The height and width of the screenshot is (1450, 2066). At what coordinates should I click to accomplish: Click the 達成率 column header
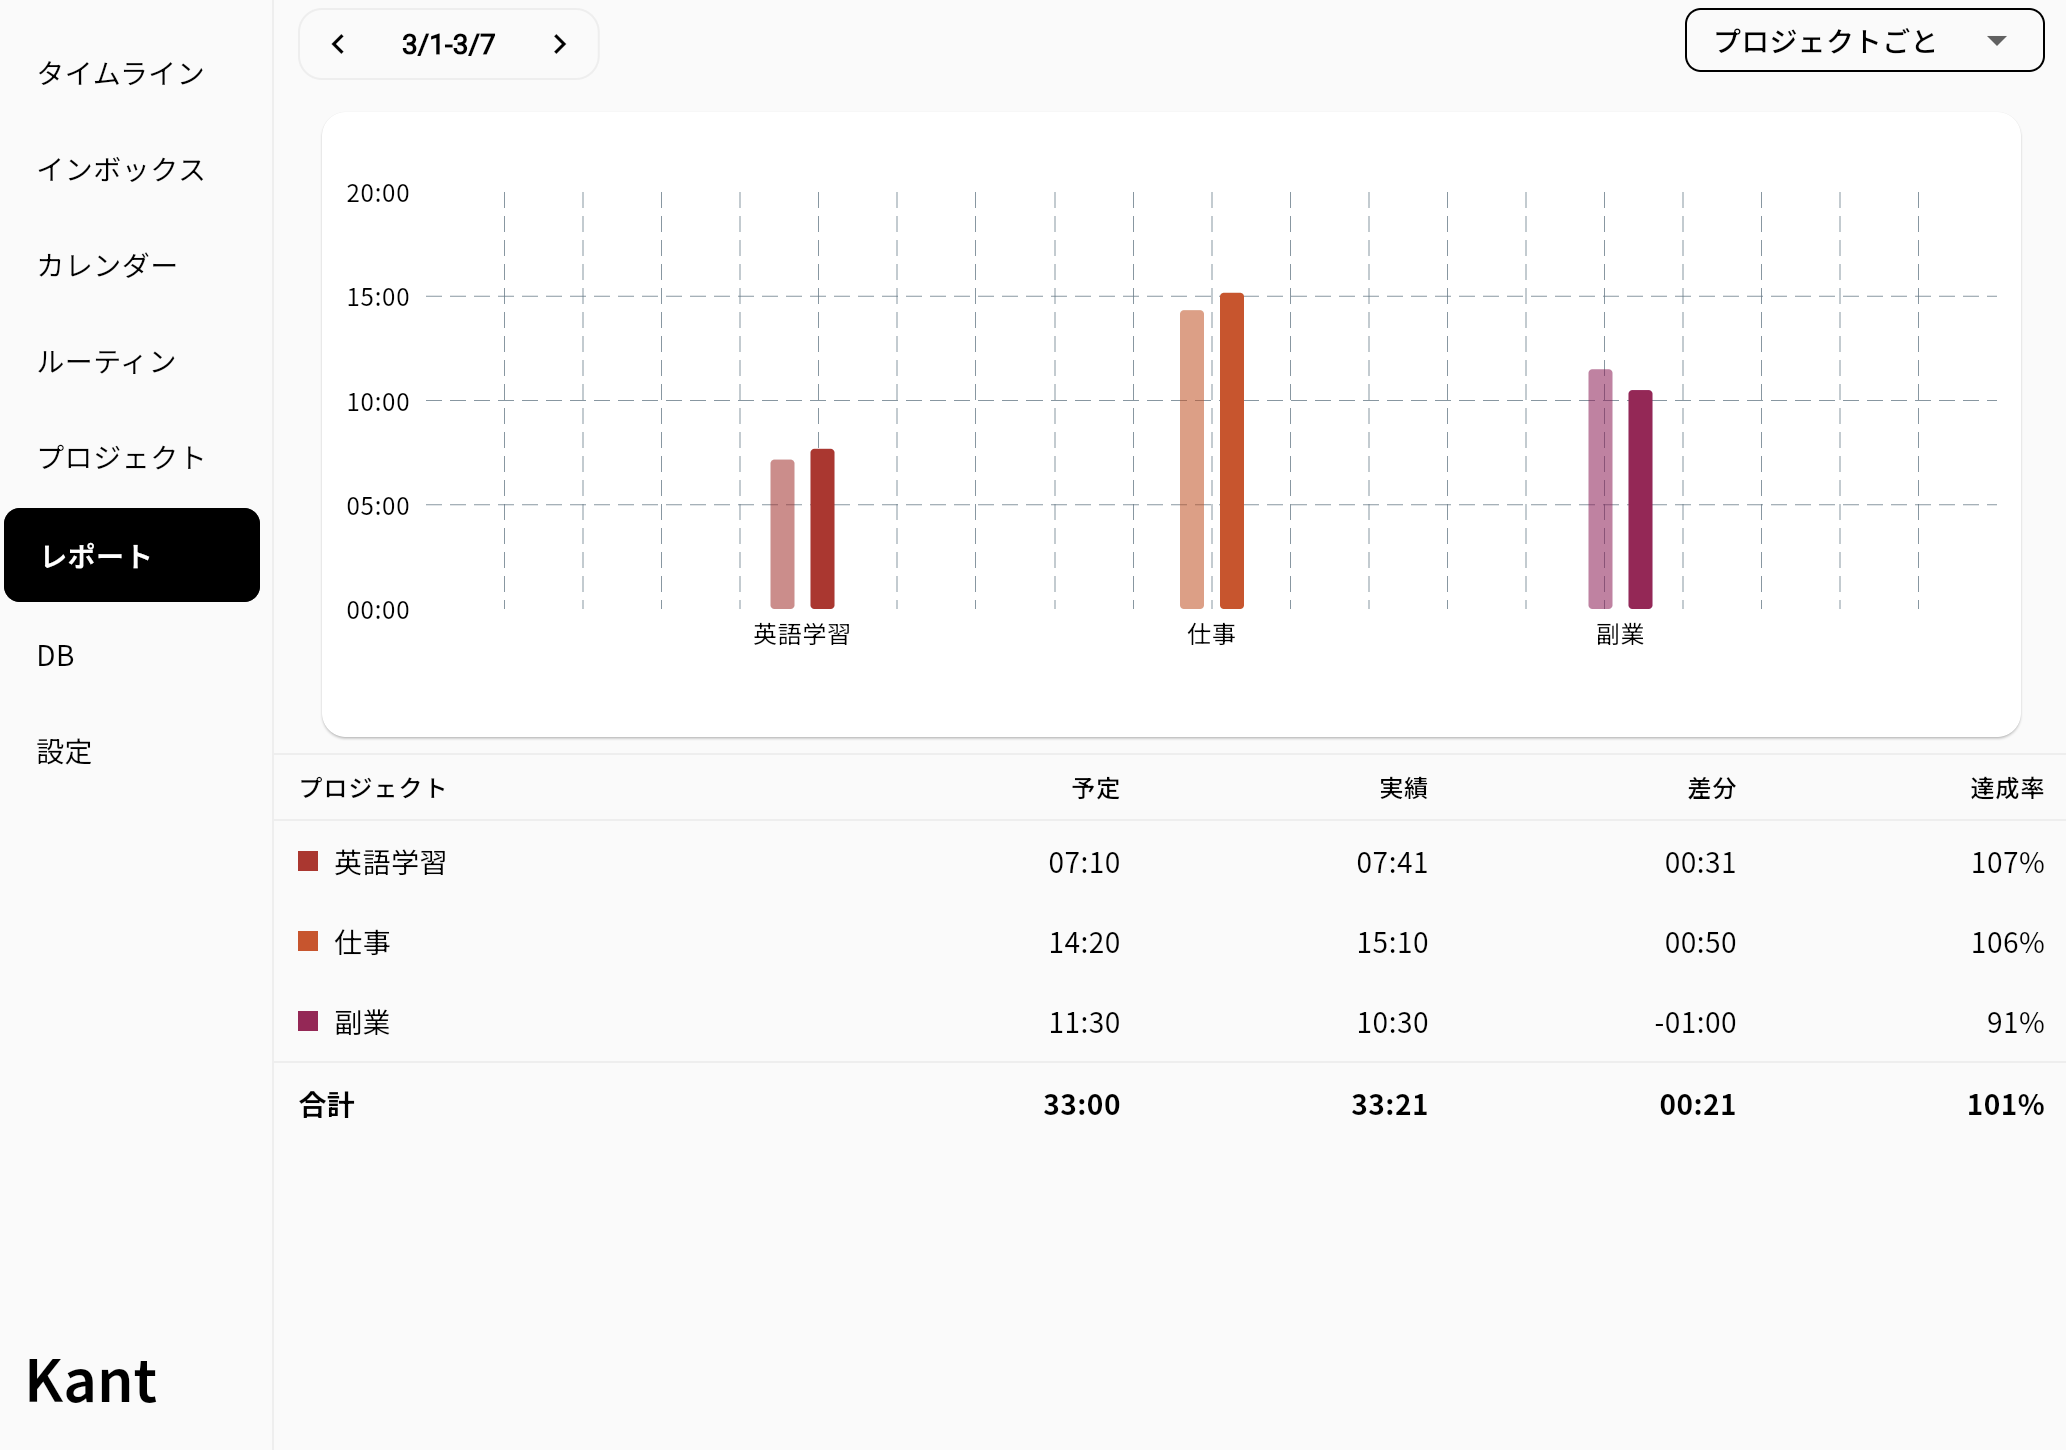point(2006,788)
